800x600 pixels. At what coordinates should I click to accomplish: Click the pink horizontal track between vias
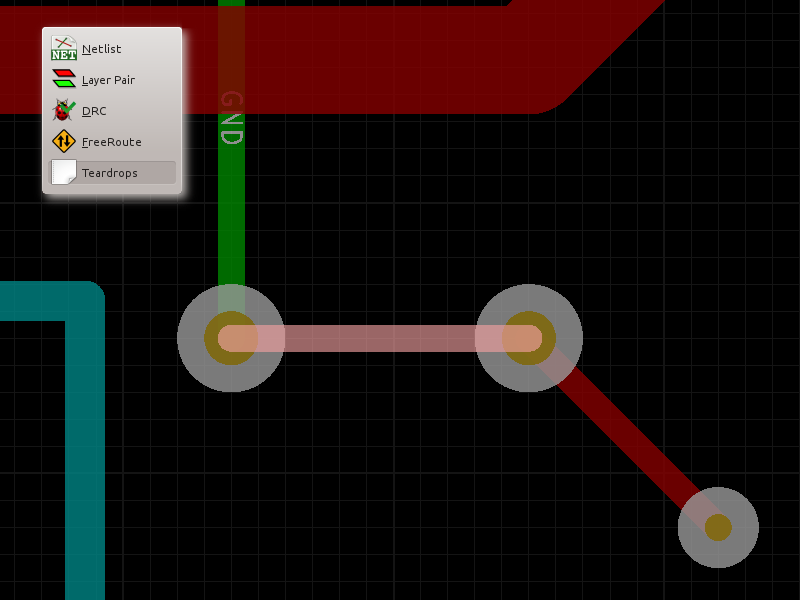pos(380,338)
